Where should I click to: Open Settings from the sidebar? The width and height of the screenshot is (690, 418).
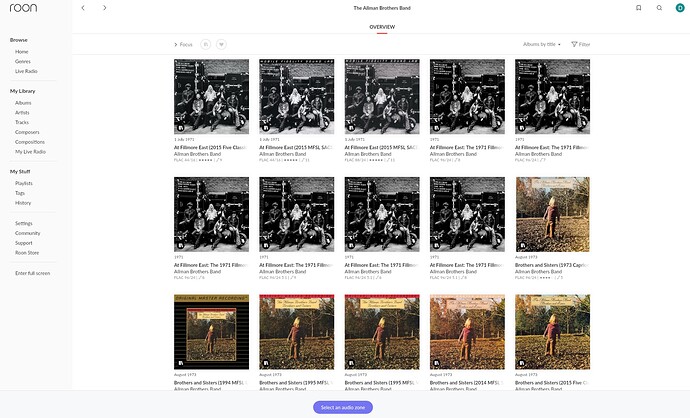tap(24, 223)
